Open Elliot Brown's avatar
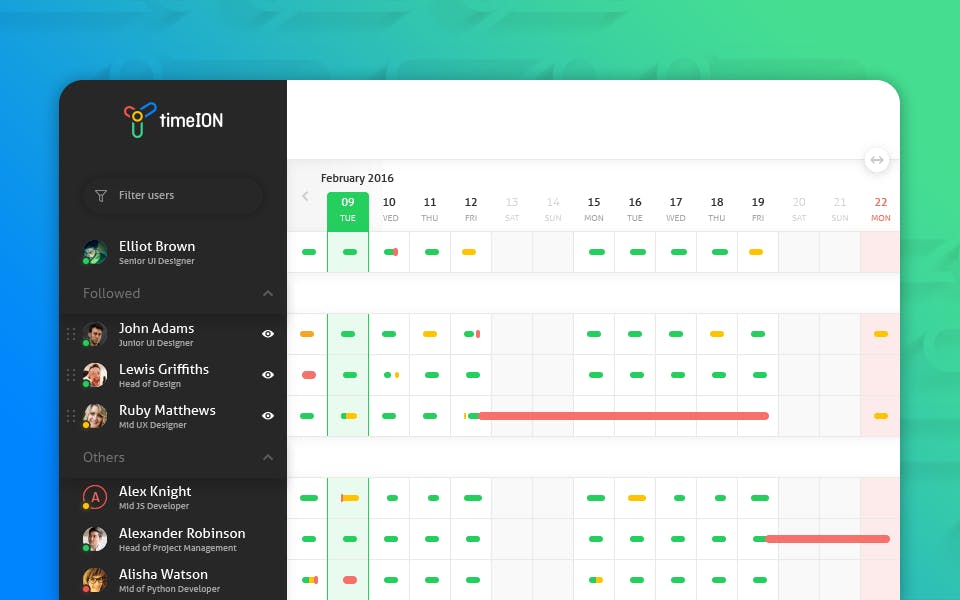This screenshot has width=960, height=600. coord(95,252)
